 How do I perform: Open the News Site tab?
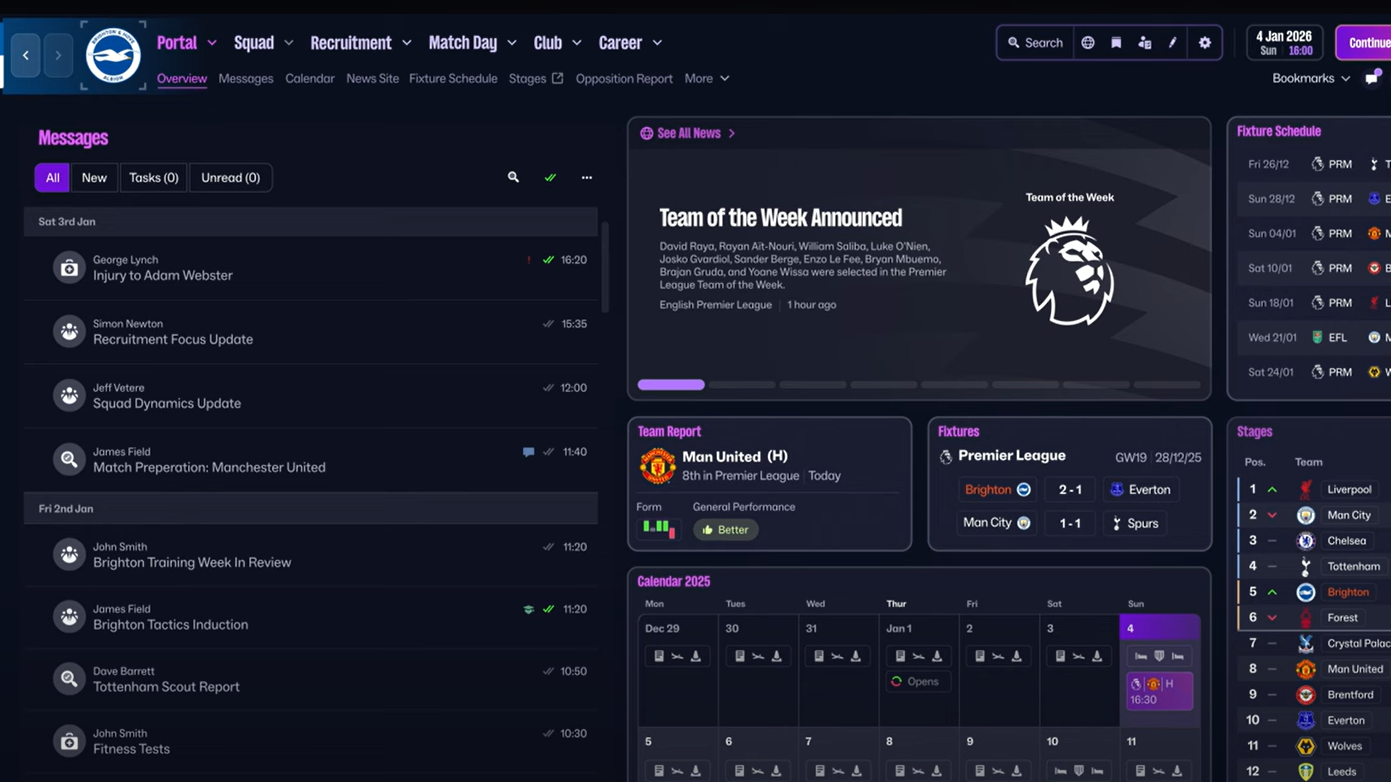pos(372,78)
